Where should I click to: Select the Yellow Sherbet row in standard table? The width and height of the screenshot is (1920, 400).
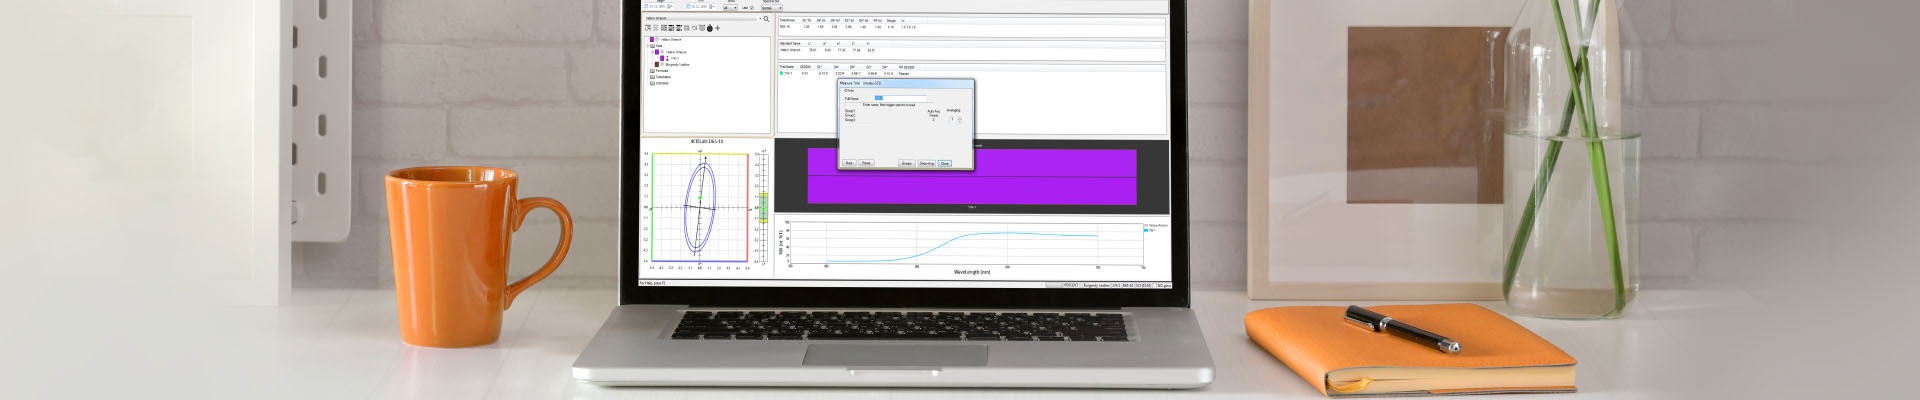point(830,50)
